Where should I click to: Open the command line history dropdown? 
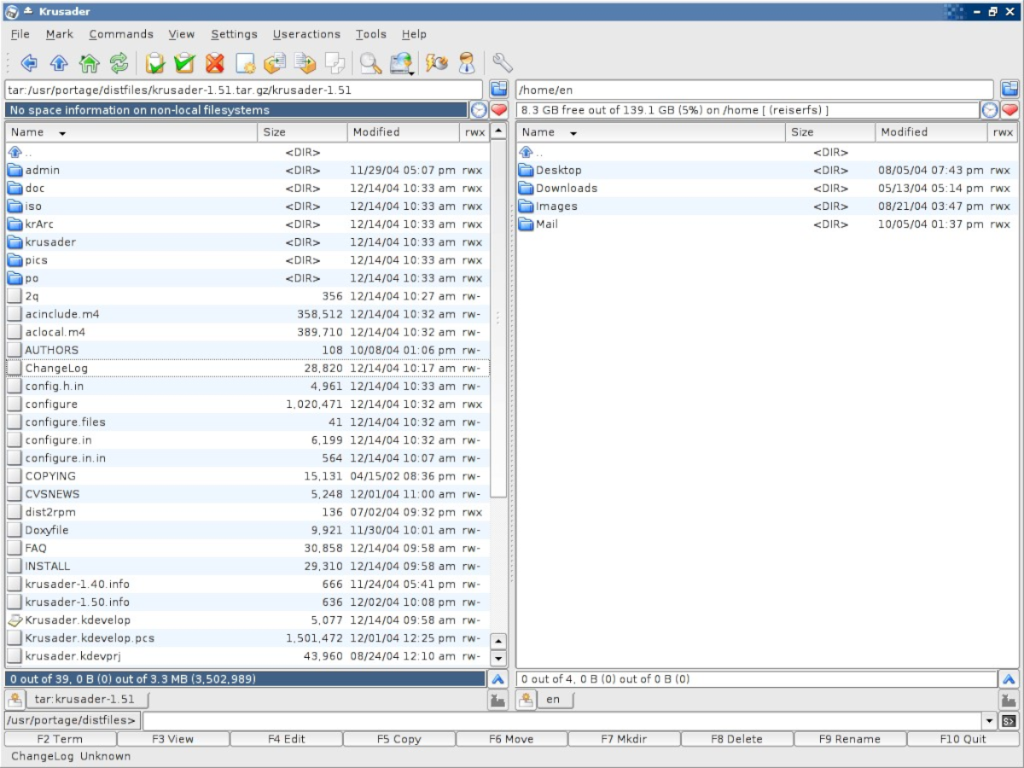coord(989,719)
